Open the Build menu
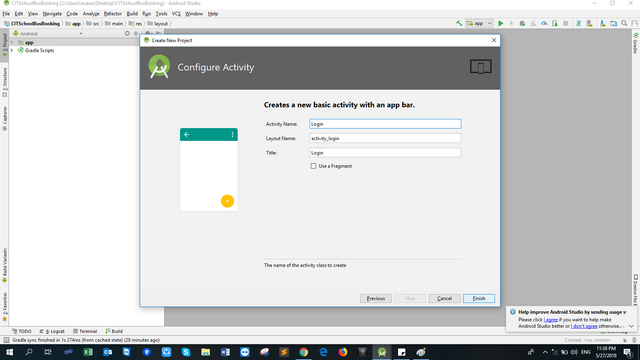 click(x=132, y=13)
